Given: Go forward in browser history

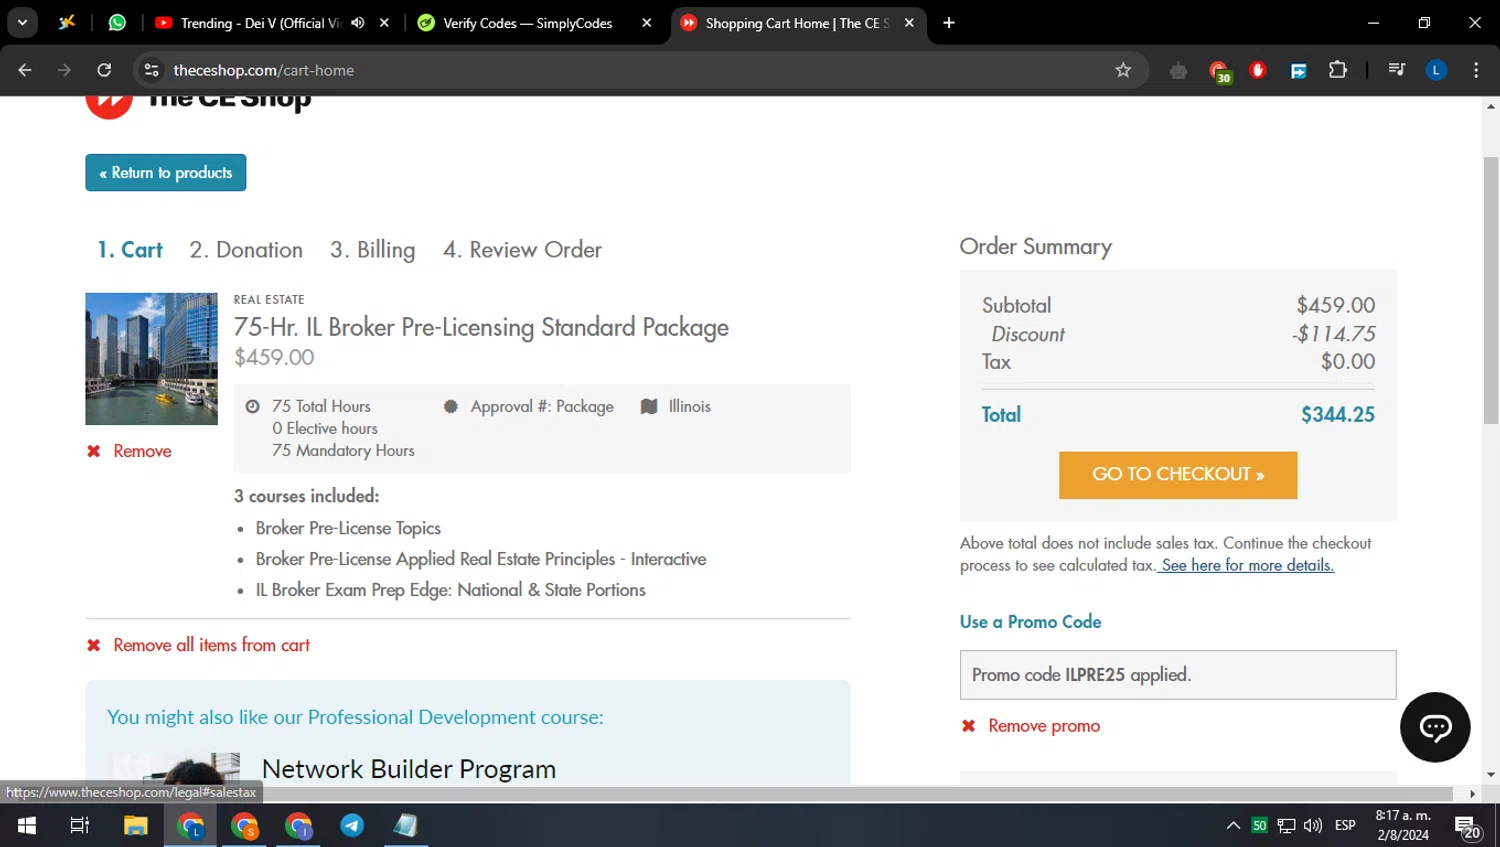Looking at the screenshot, I should (64, 70).
